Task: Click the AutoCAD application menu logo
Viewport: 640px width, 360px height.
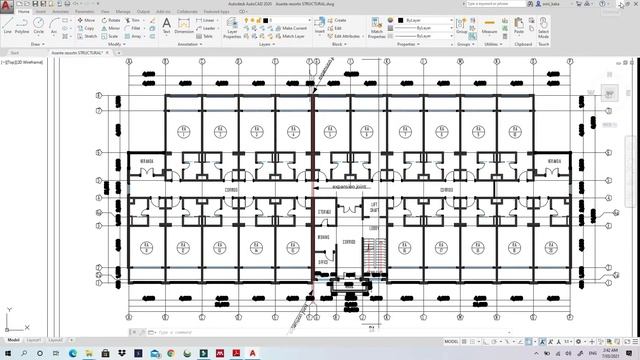Action: (7, 7)
